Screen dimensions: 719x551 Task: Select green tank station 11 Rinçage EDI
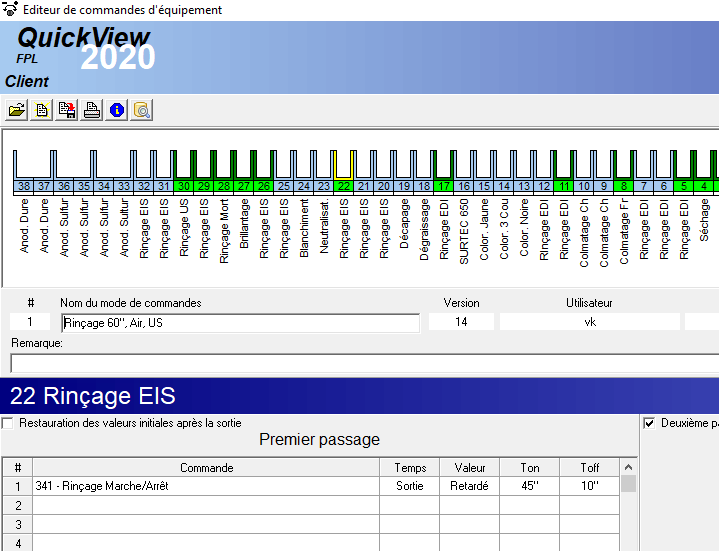click(564, 186)
